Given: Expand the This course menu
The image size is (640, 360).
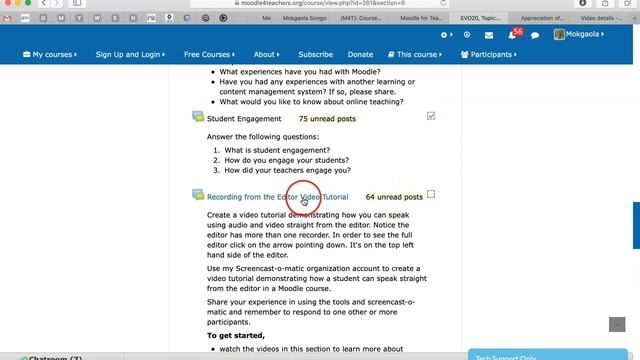Looking at the screenshot, I should [x=415, y=54].
